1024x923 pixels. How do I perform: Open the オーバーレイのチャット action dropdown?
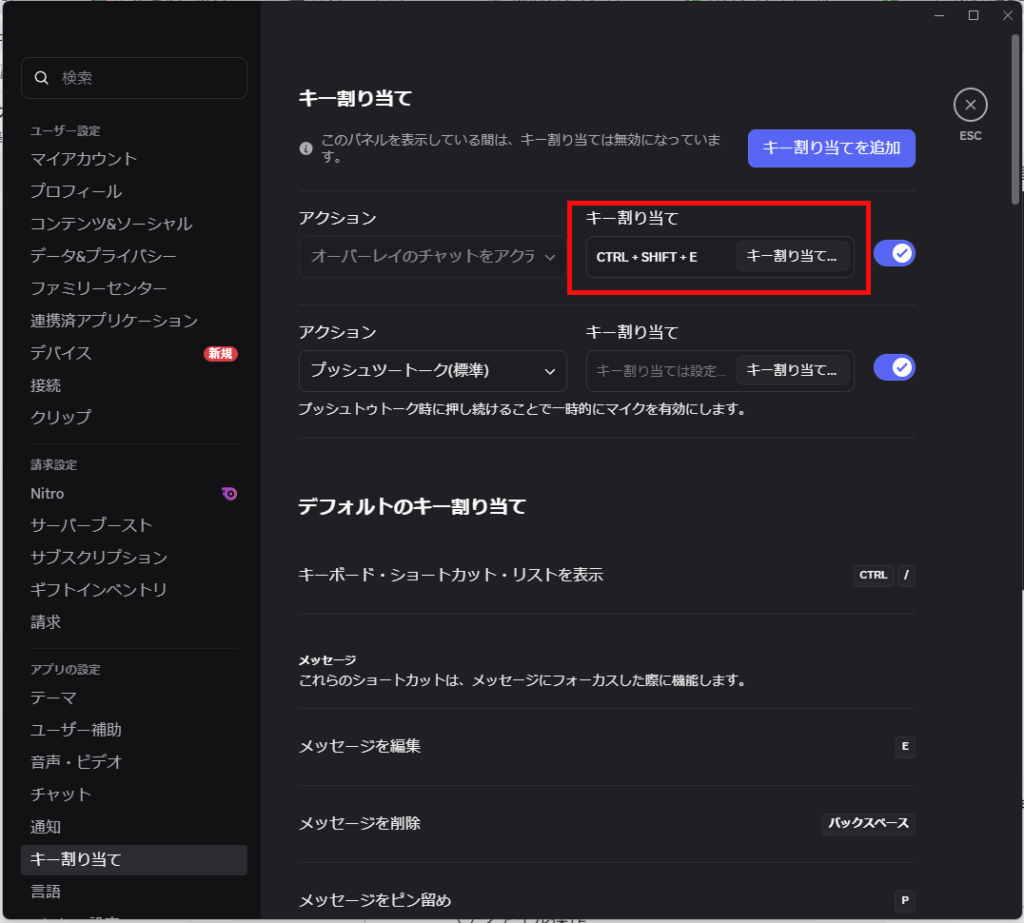point(432,257)
